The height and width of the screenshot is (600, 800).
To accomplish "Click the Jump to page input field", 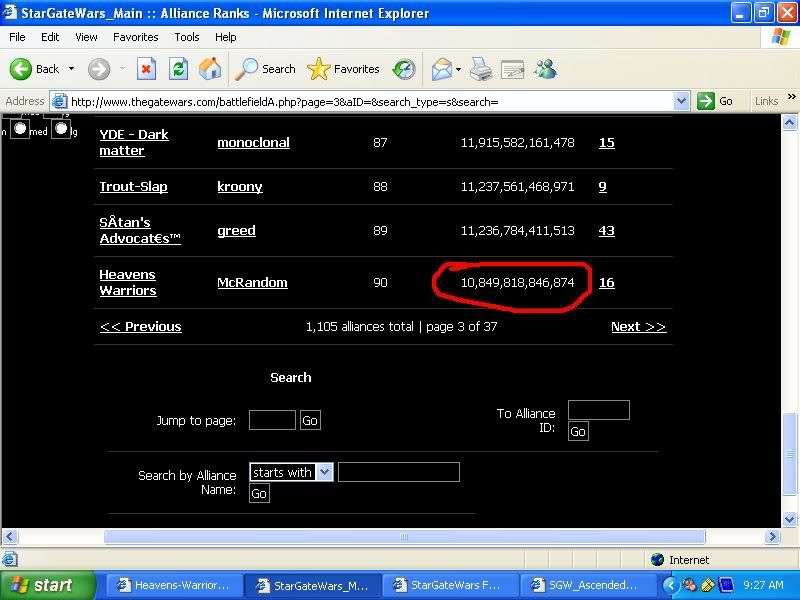I will pos(272,420).
